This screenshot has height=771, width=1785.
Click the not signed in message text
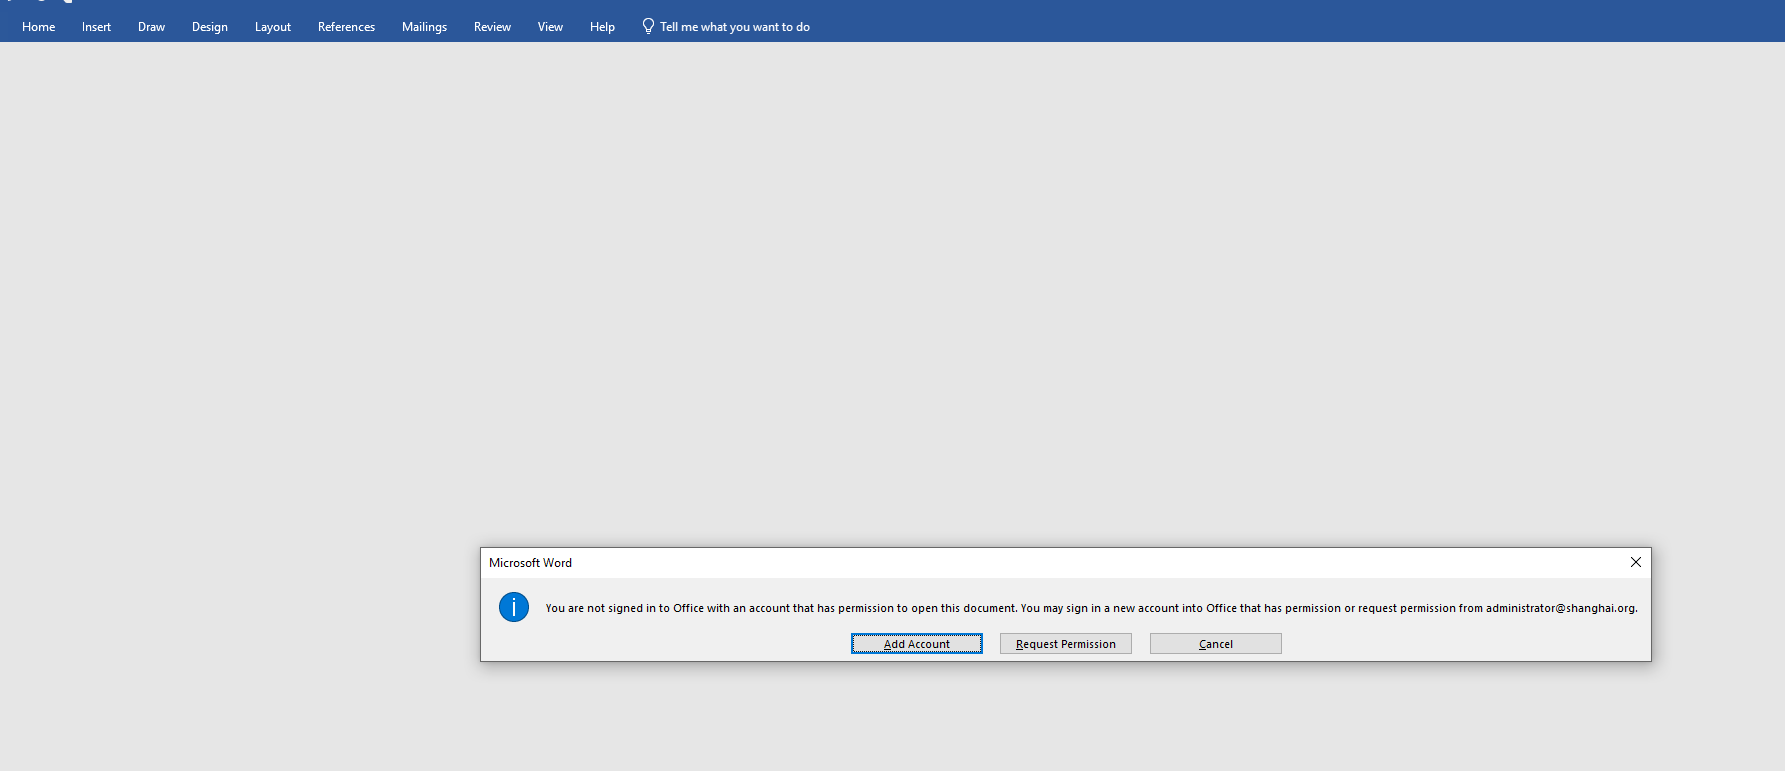coord(1091,608)
